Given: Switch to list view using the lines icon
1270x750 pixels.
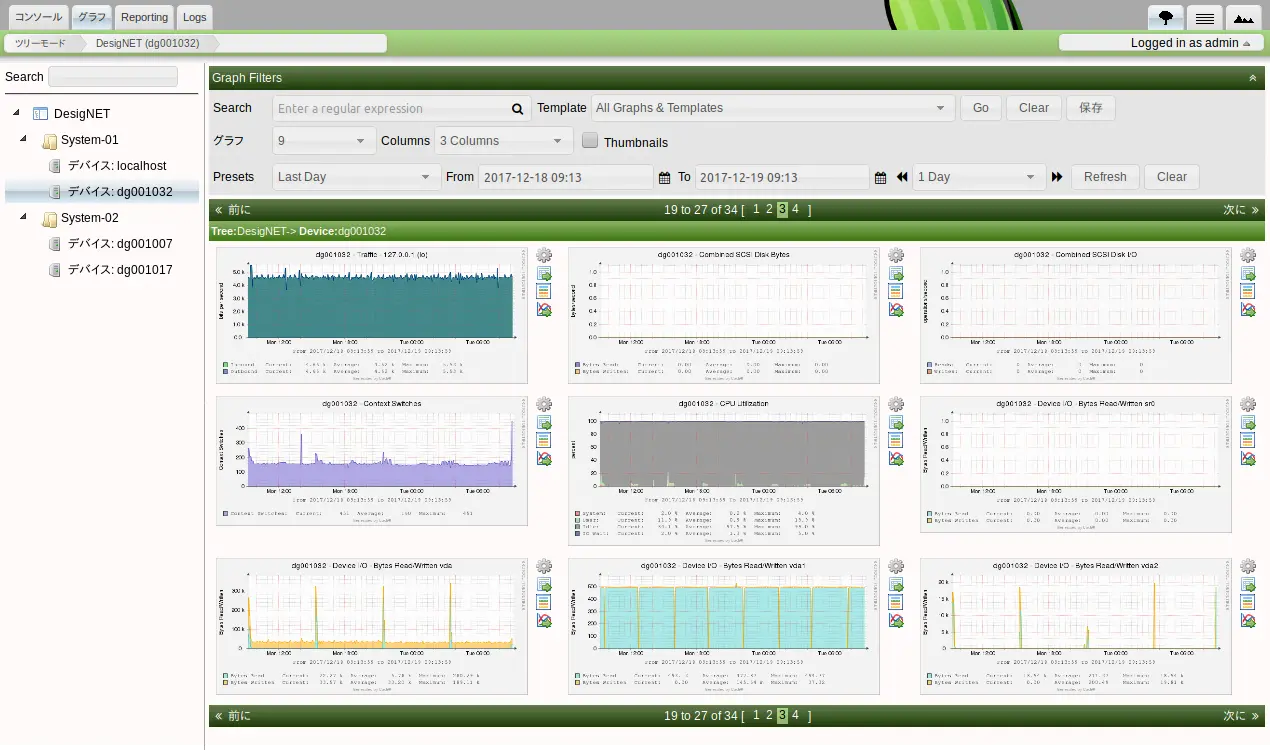Looking at the screenshot, I should 1205,18.
